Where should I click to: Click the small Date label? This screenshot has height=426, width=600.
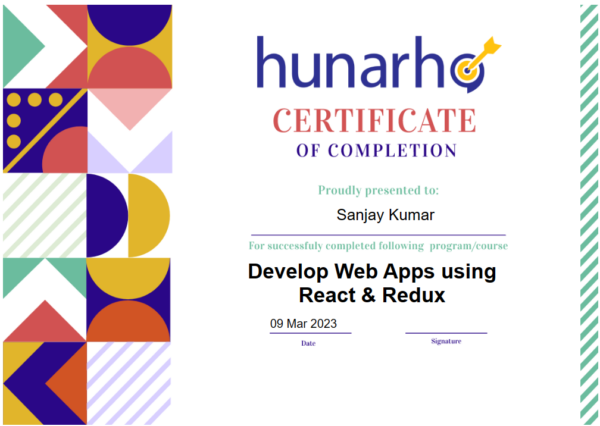pos(309,343)
